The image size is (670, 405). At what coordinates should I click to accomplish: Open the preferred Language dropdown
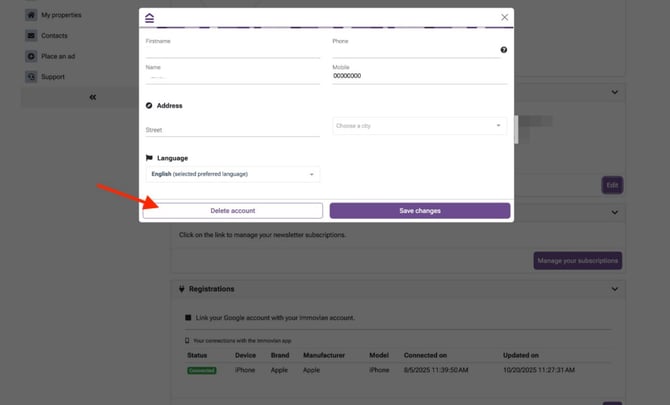232,174
